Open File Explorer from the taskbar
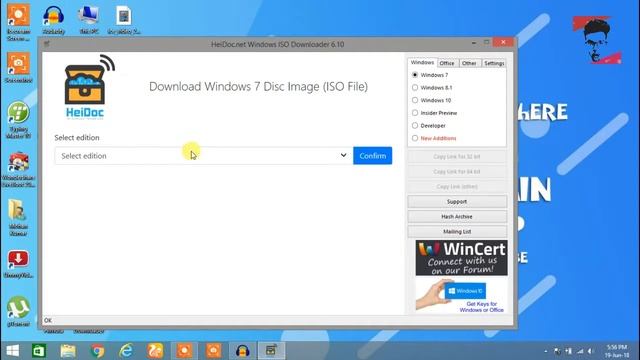This screenshot has height=360, width=640. (x=68, y=351)
